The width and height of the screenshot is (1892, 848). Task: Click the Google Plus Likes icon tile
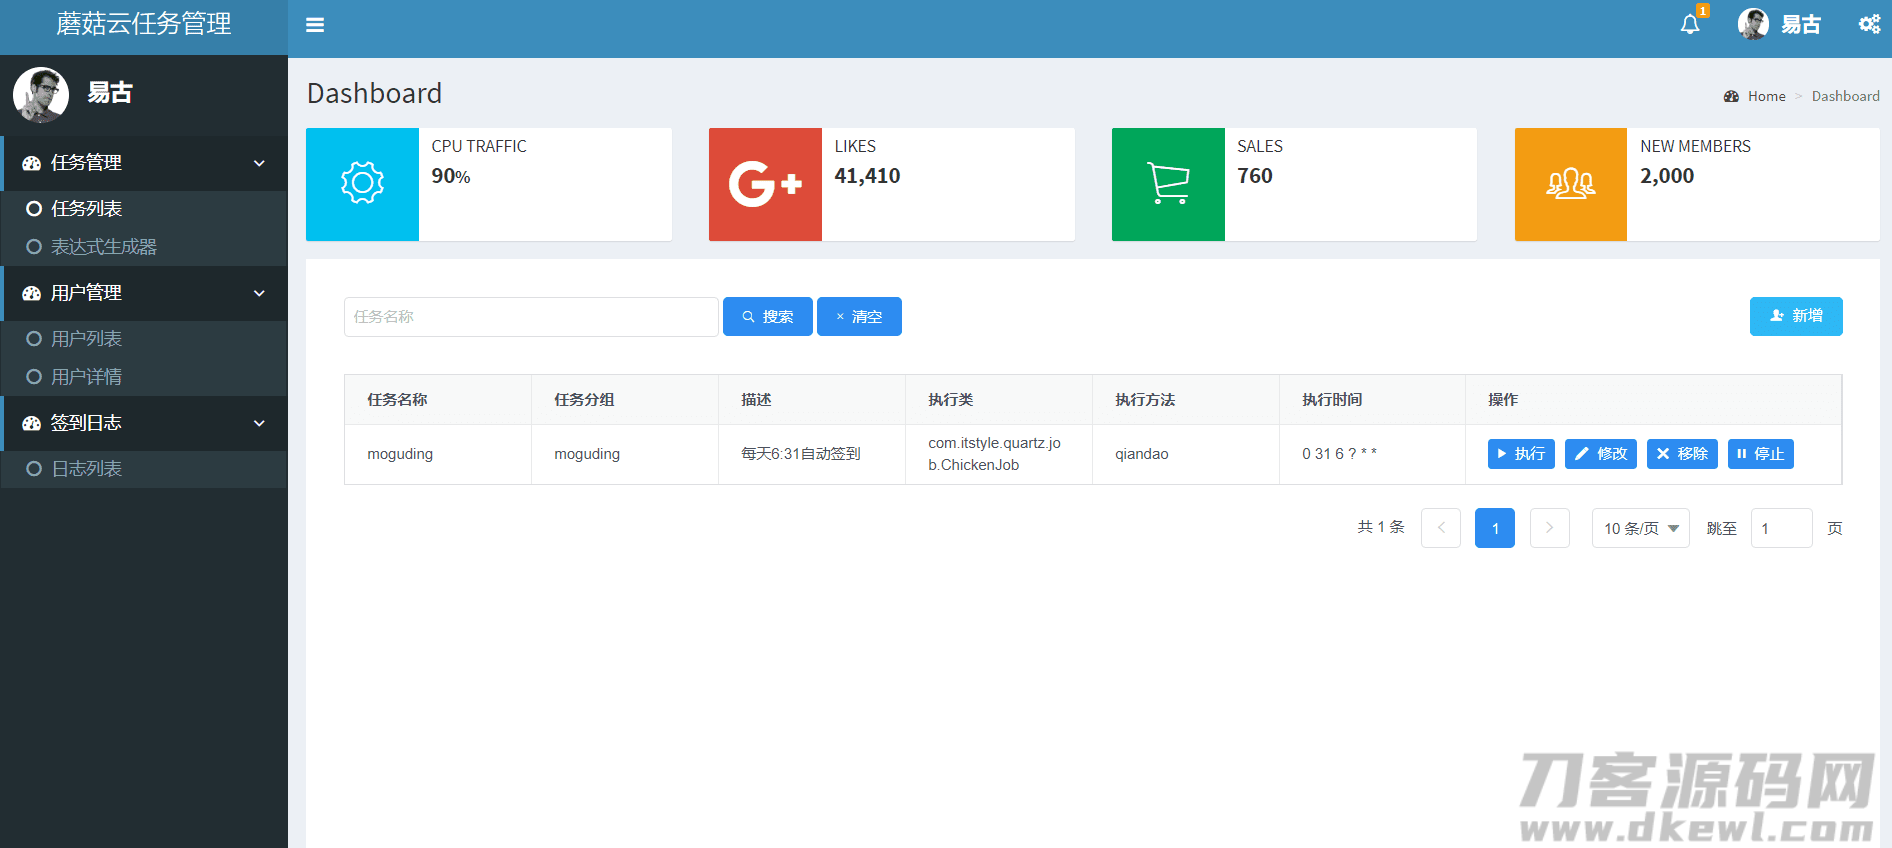(x=765, y=184)
